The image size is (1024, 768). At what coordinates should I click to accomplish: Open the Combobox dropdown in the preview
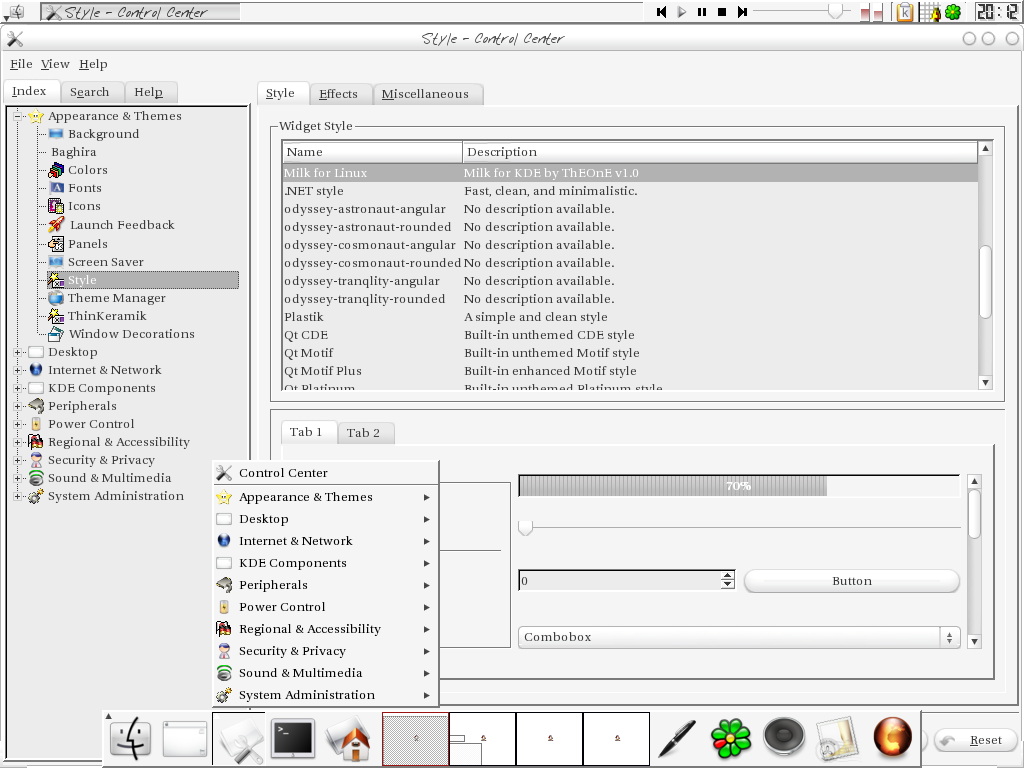pyautogui.click(x=739, y=637)
